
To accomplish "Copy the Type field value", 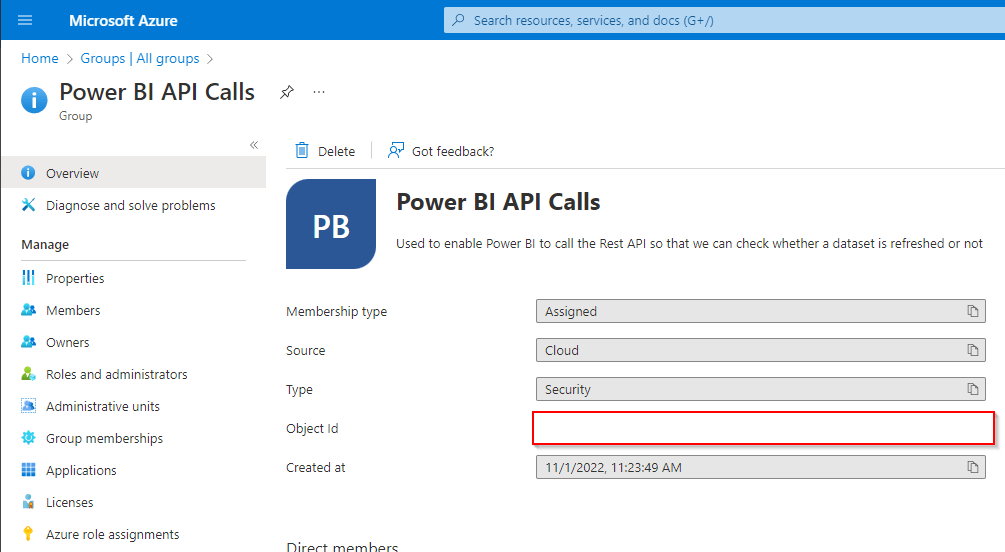I will coord(972,390).
